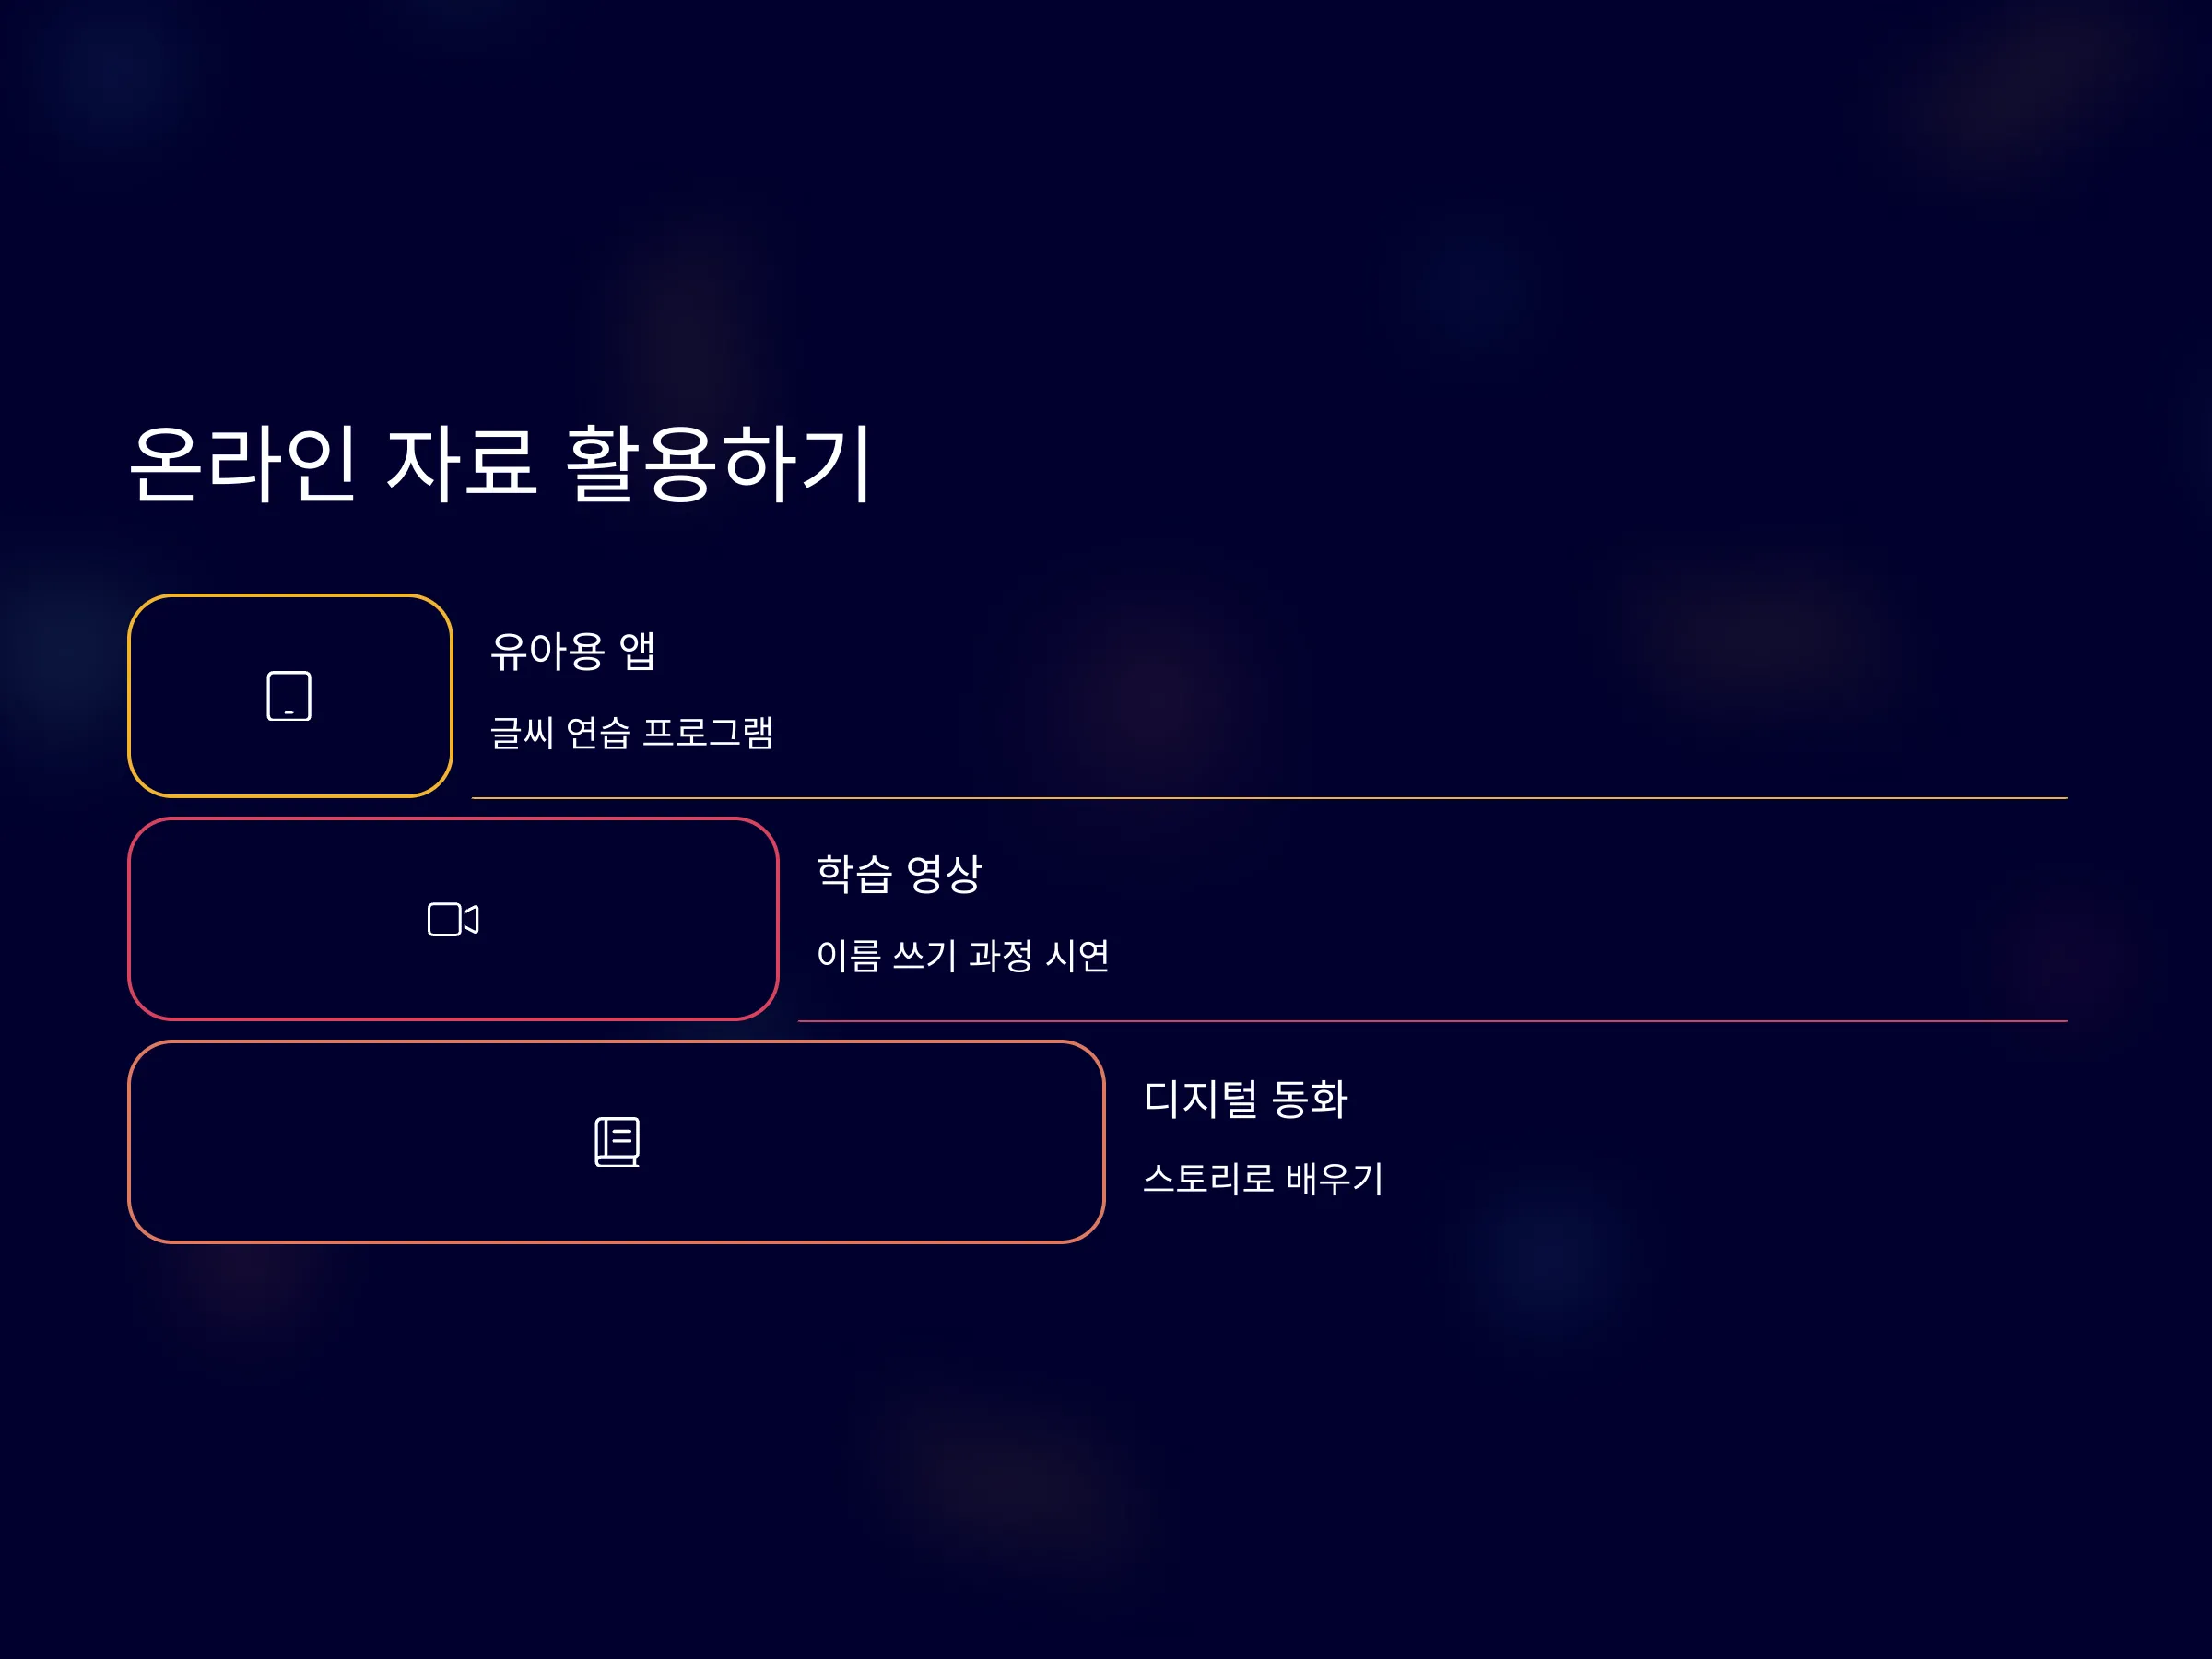Select the red-outlined rounded rectangle
This screenshot has height=1659, width=2212.
[453, 919]
